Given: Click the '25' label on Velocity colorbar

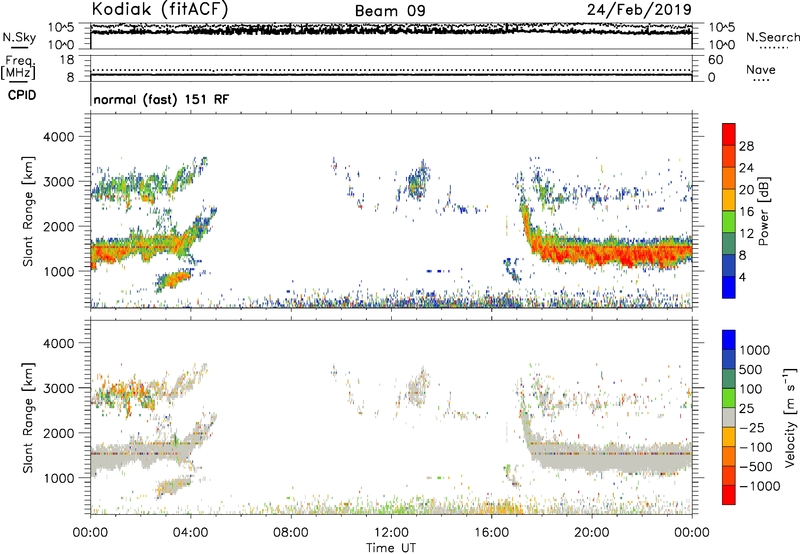Looking at the screenshot, I should tap(747, 409).
